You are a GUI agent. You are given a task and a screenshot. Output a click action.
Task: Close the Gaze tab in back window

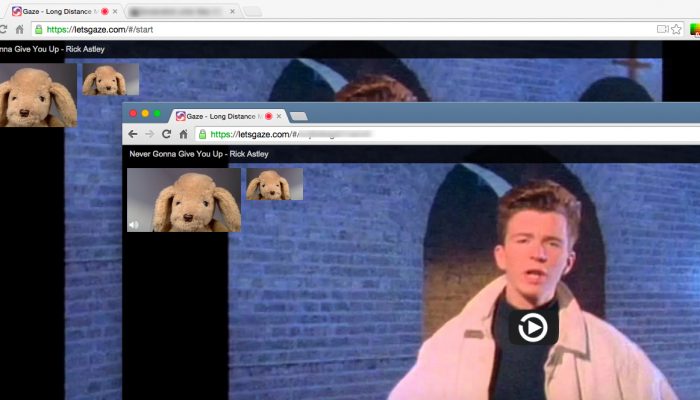[x=115, y=11]
